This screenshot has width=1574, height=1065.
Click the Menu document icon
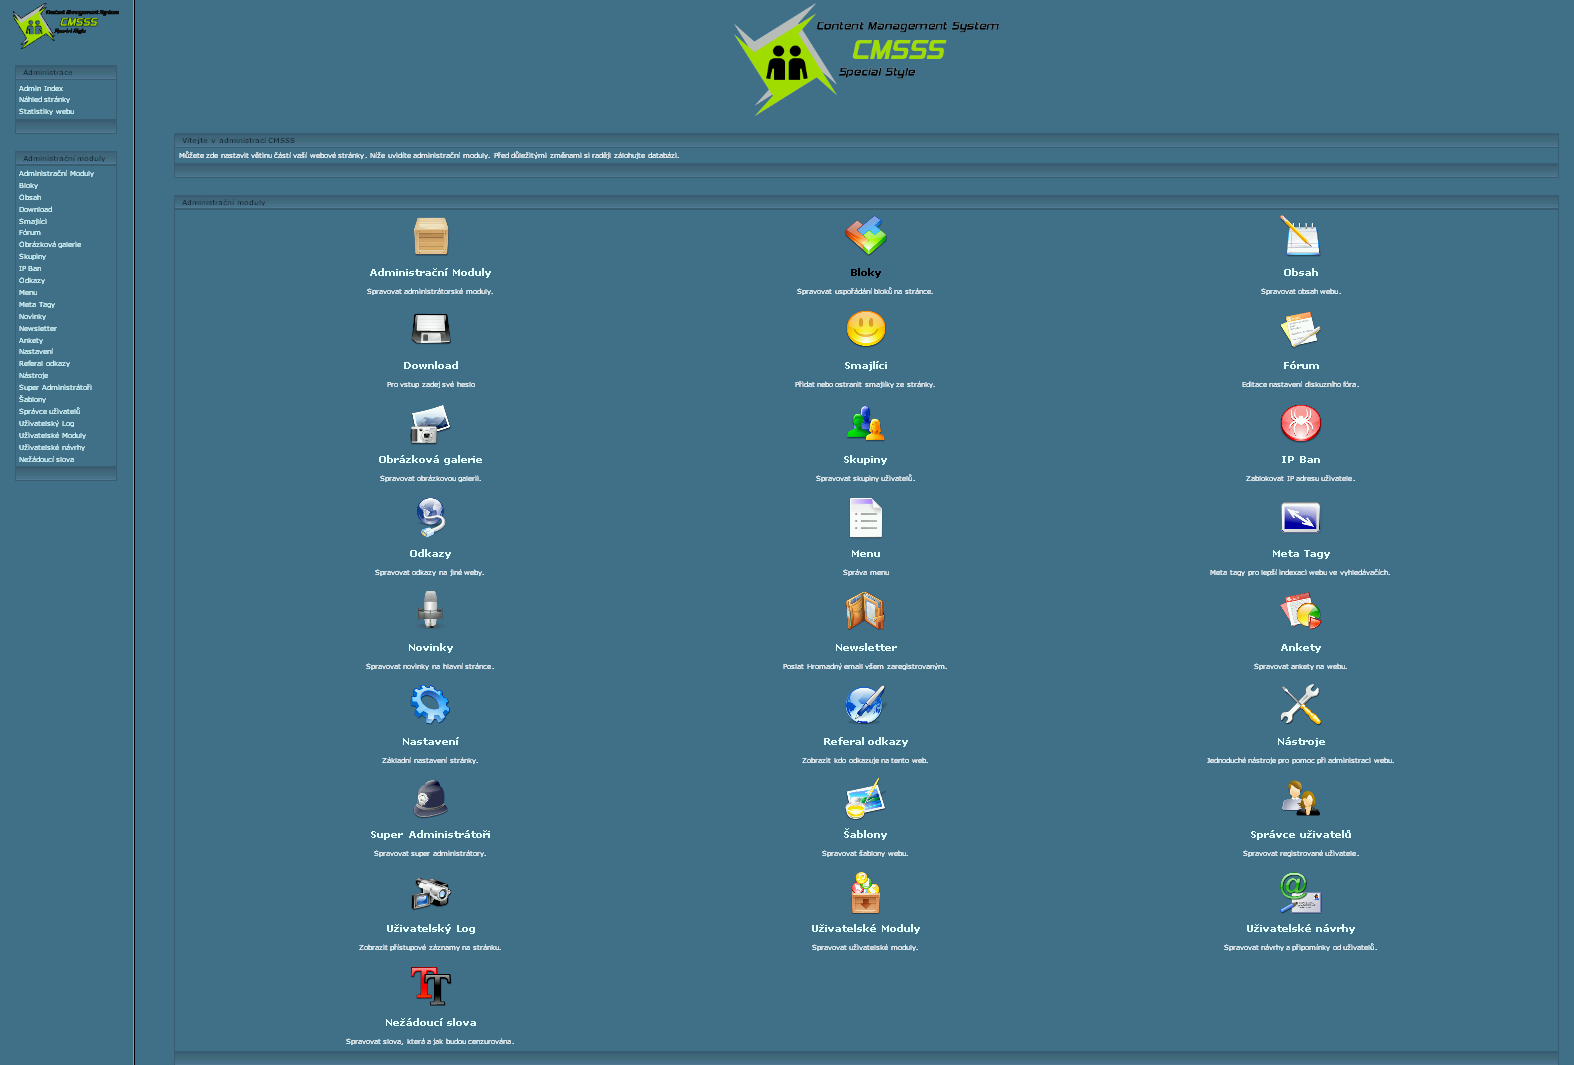(866, 517)
